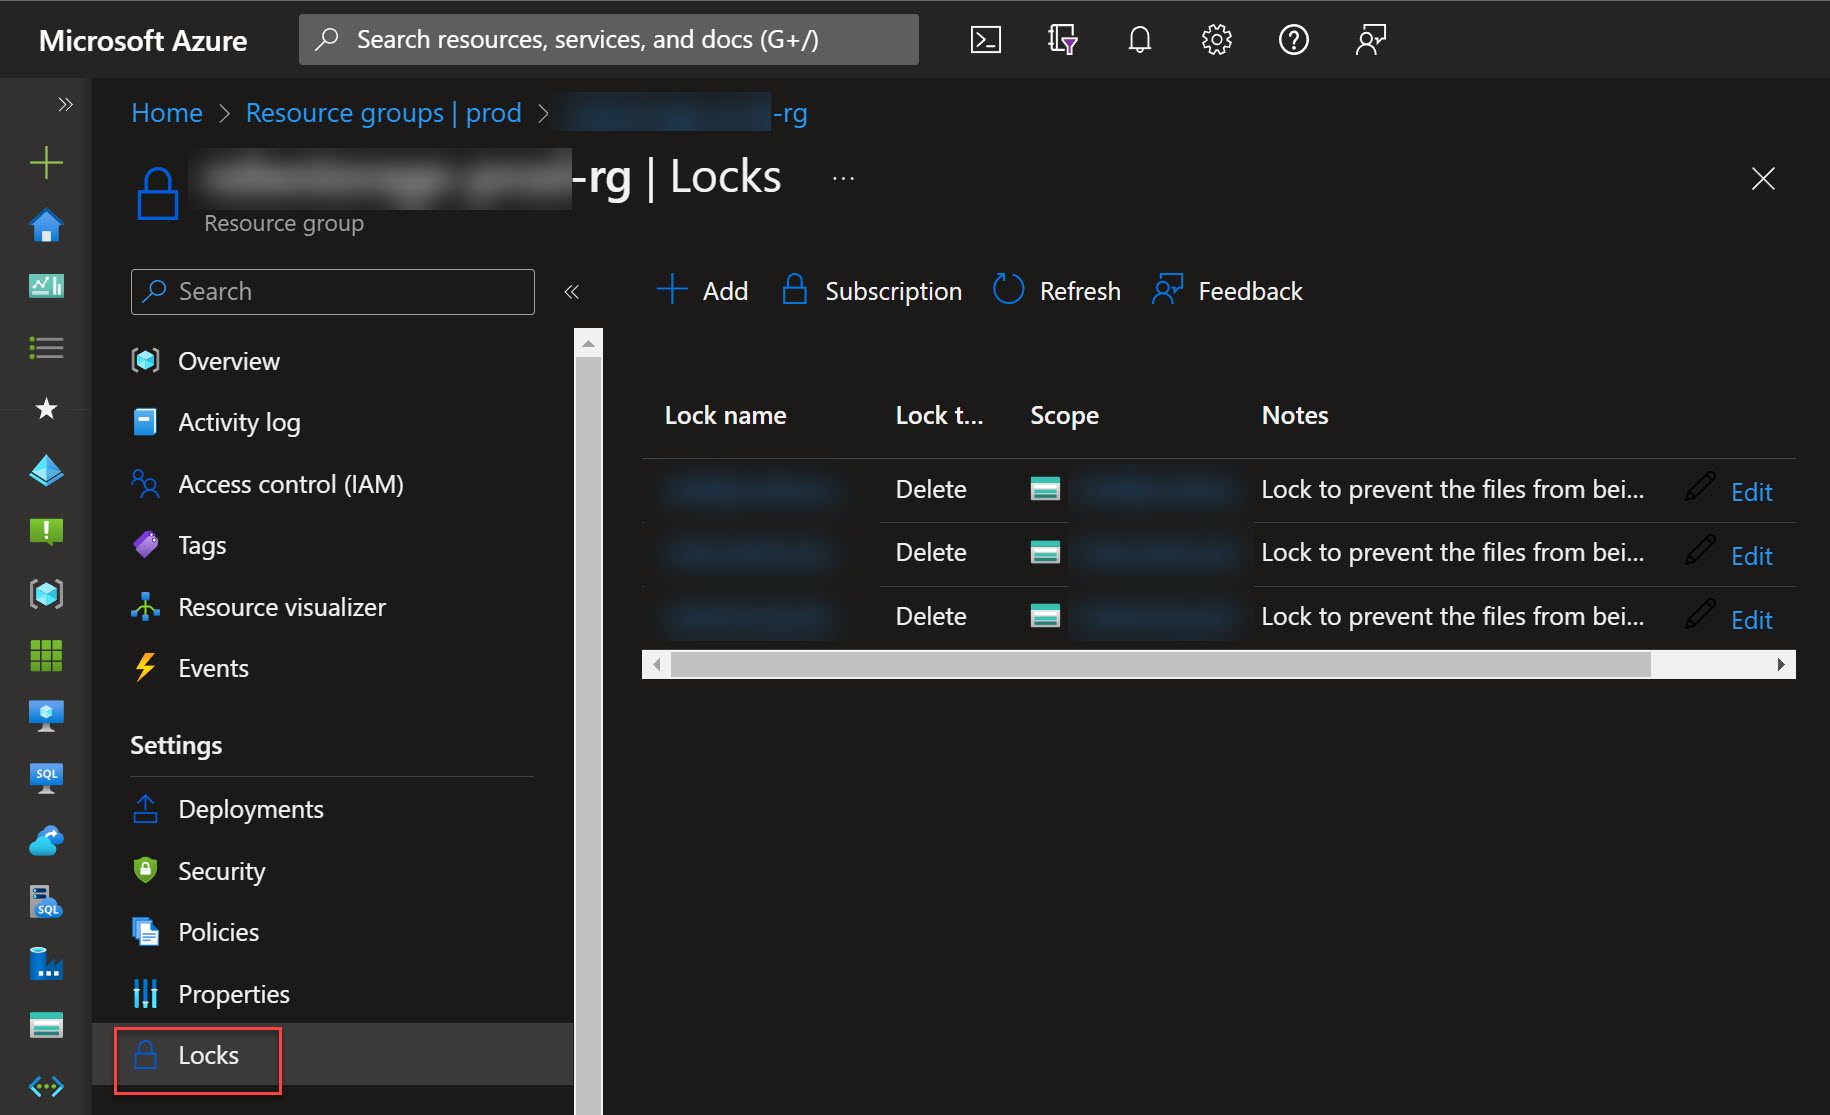Open Cloud Shell from the top bar
Viewport: 1830px width, 1115px height.
(985, 40)
